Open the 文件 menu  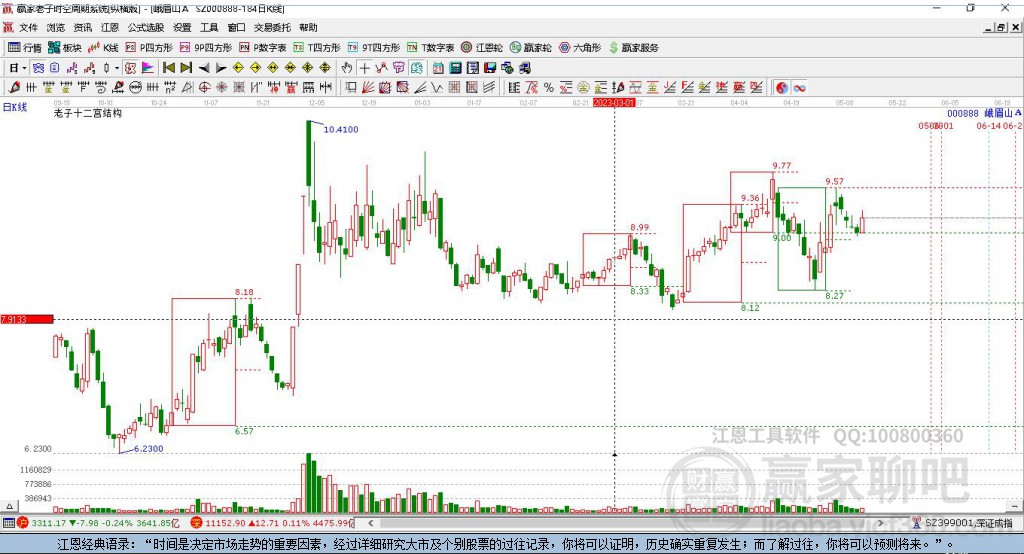(x=28, y=27)
